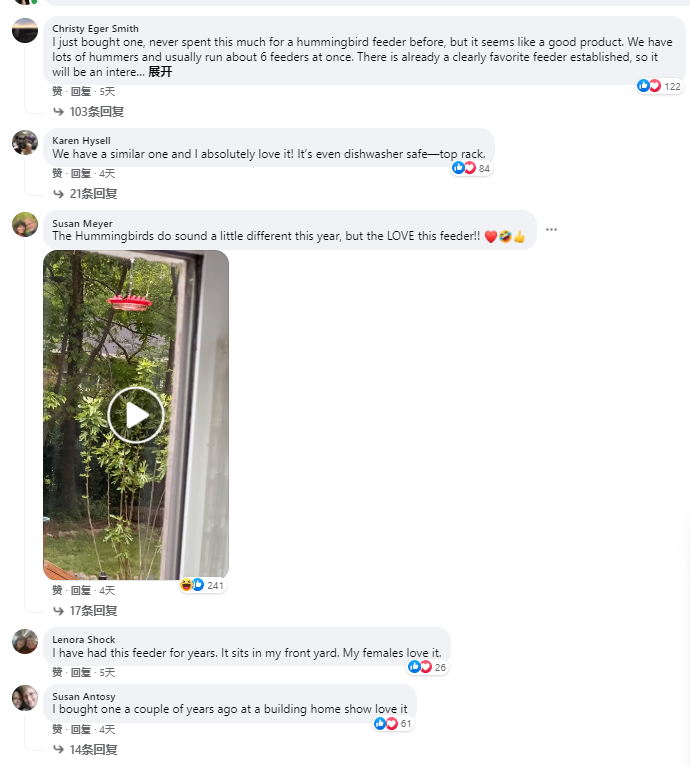
Task: Play Susan Meyer's hummingbird feeder video
Action: pos(136,415)
